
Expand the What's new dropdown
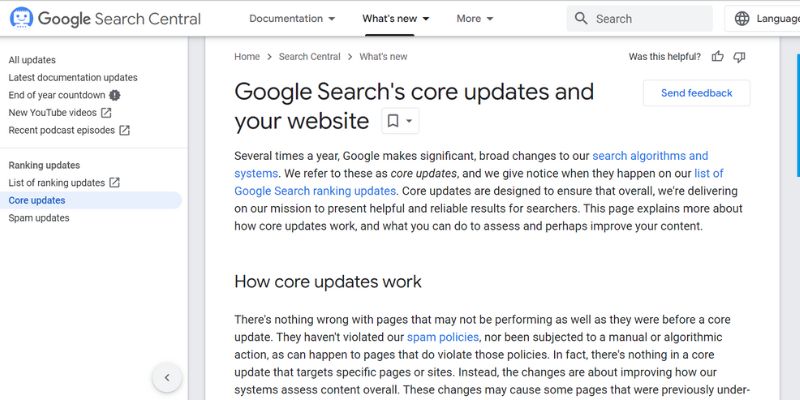tap(396, 19)
